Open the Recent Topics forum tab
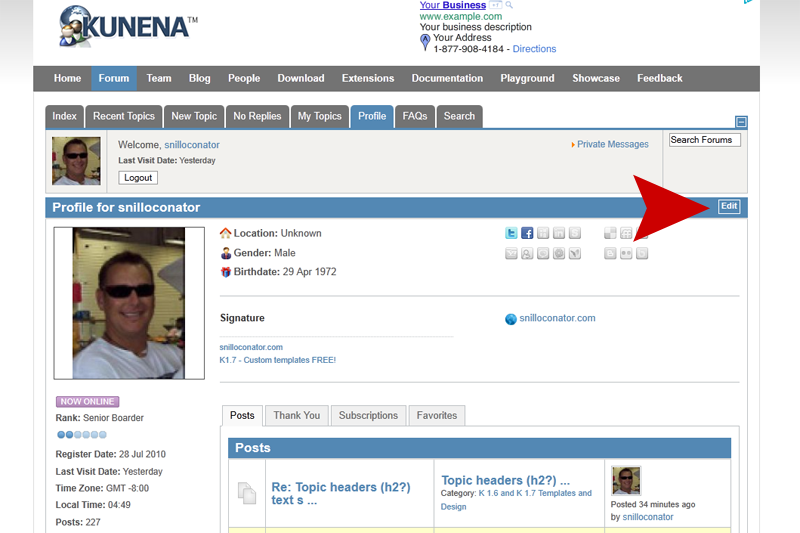 point(123,116)
